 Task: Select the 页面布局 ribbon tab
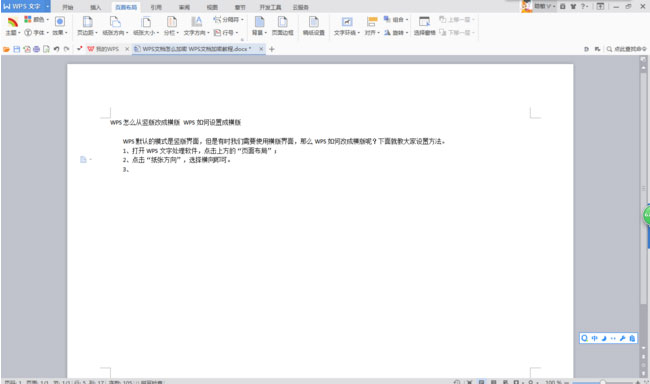point(126,7)
